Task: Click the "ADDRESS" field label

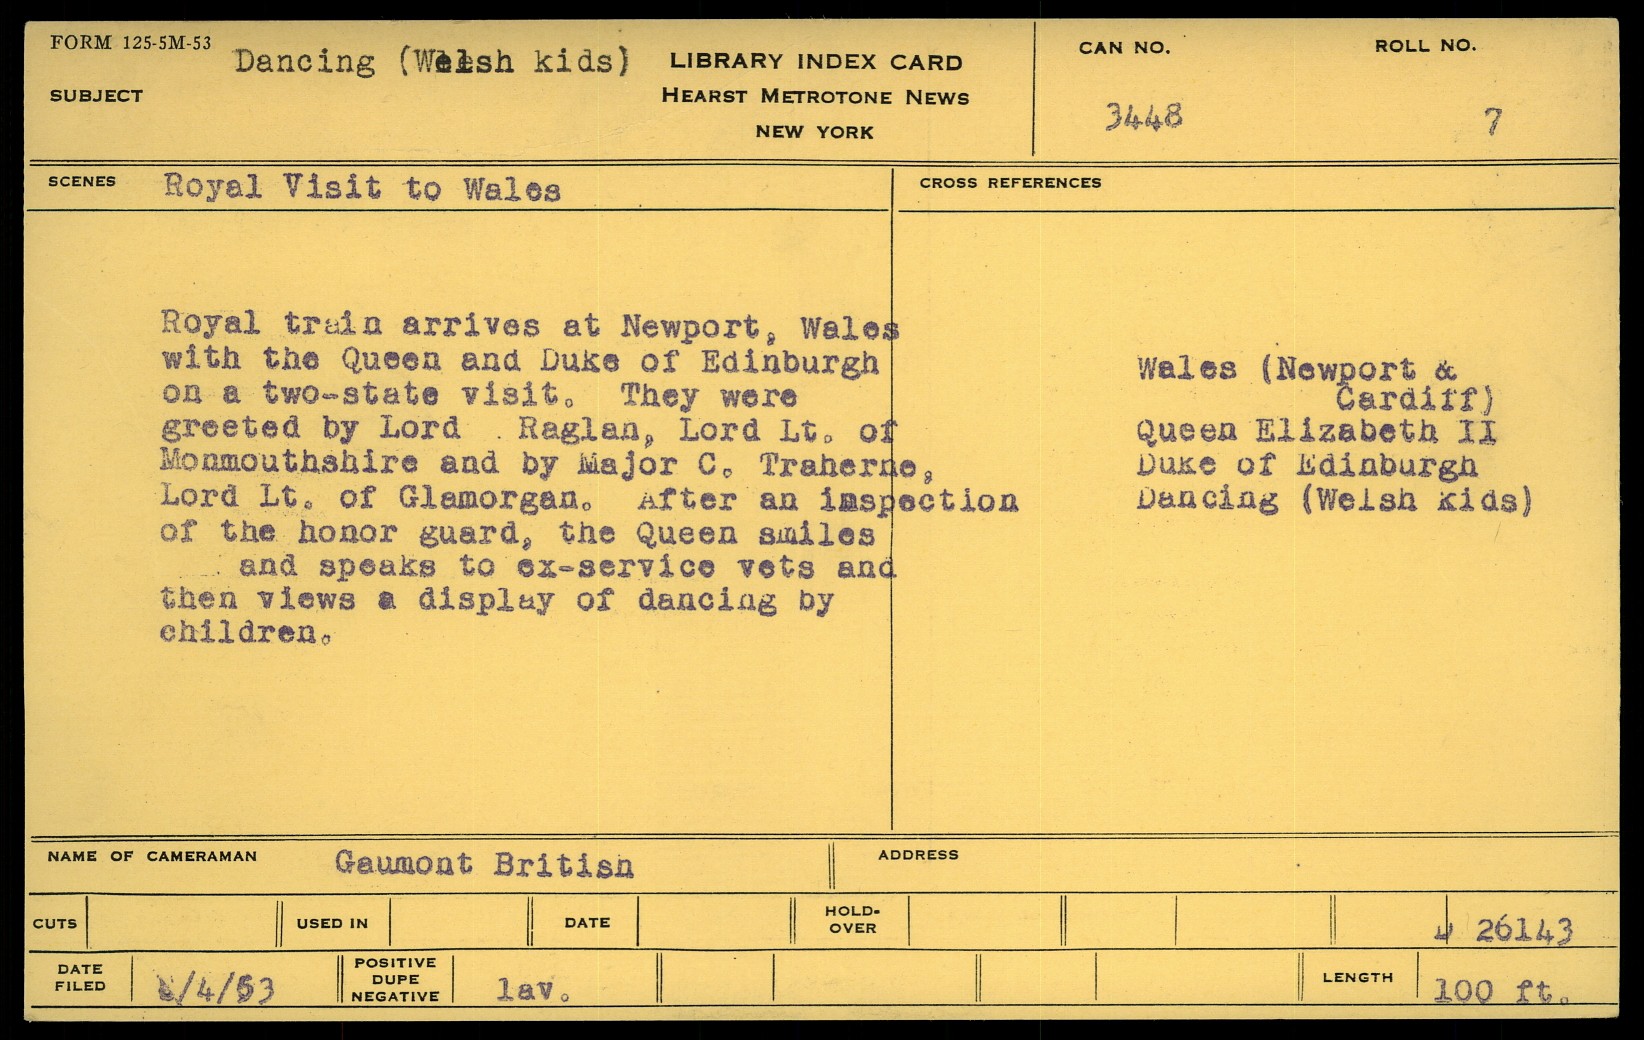Action: 918,855
